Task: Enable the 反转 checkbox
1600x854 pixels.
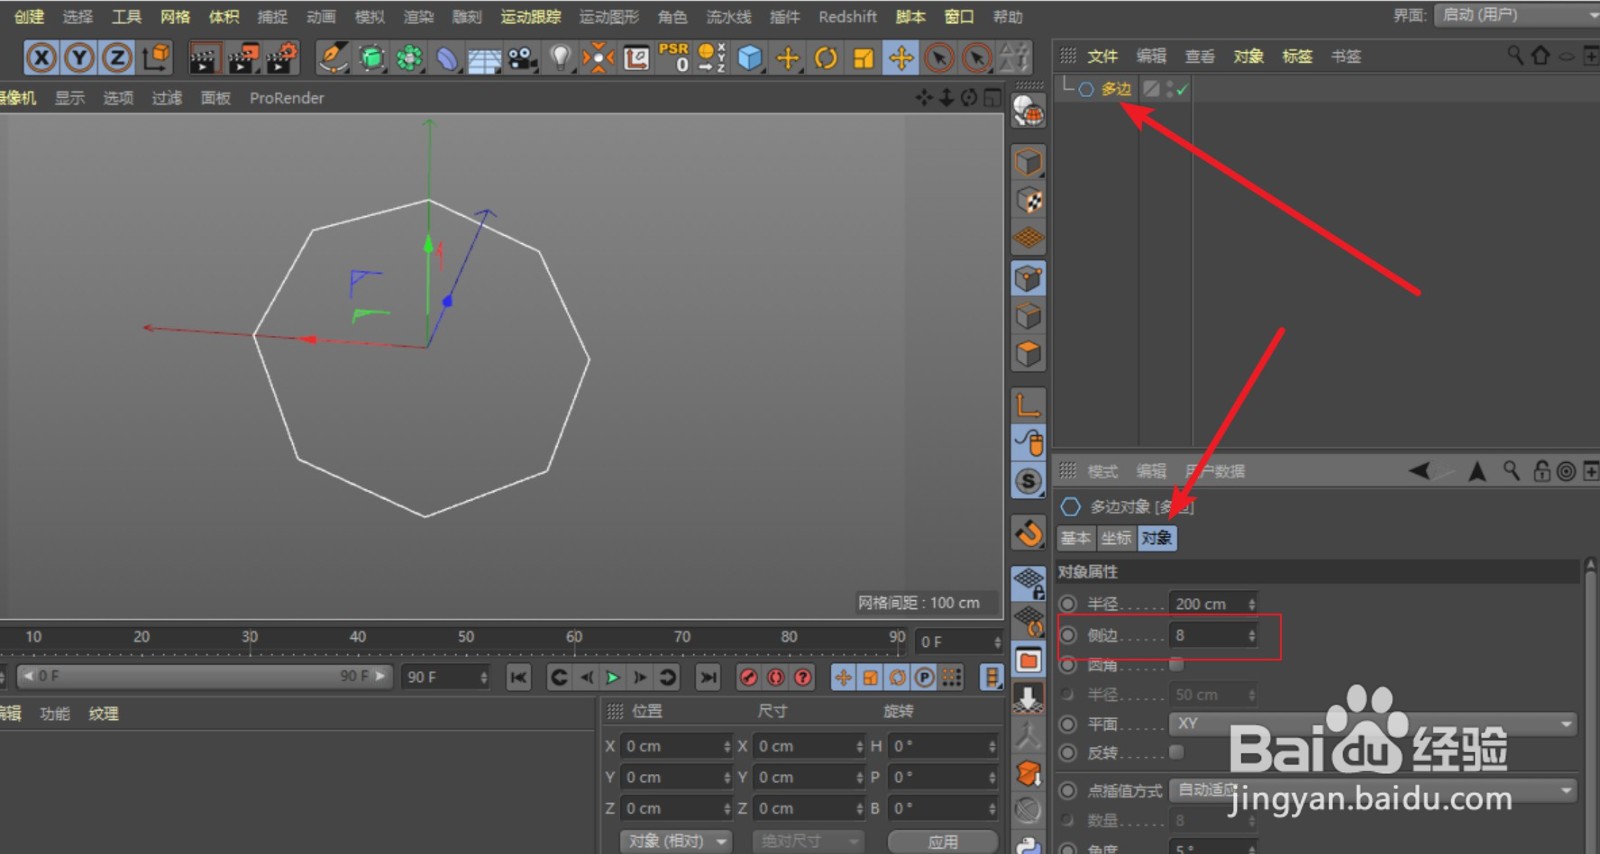Action: (x=1177, y=752)
